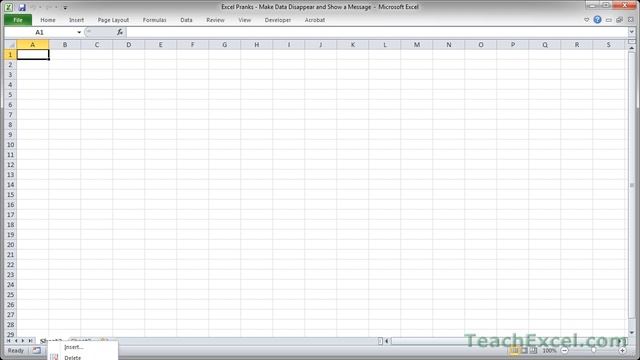The height and width of the screenshot is (360, 640).
Task: Close the workbook with the ribbon-row X icon
Action: coord(630,20)
